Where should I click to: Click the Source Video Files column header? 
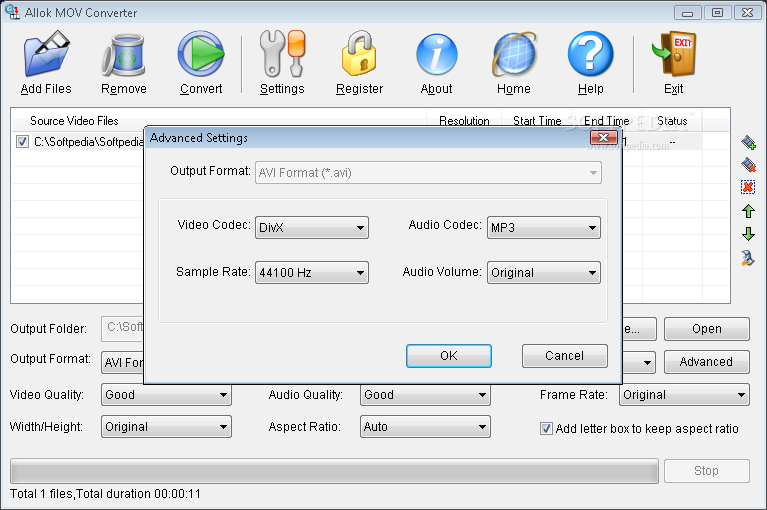click(x=219, y=120)
